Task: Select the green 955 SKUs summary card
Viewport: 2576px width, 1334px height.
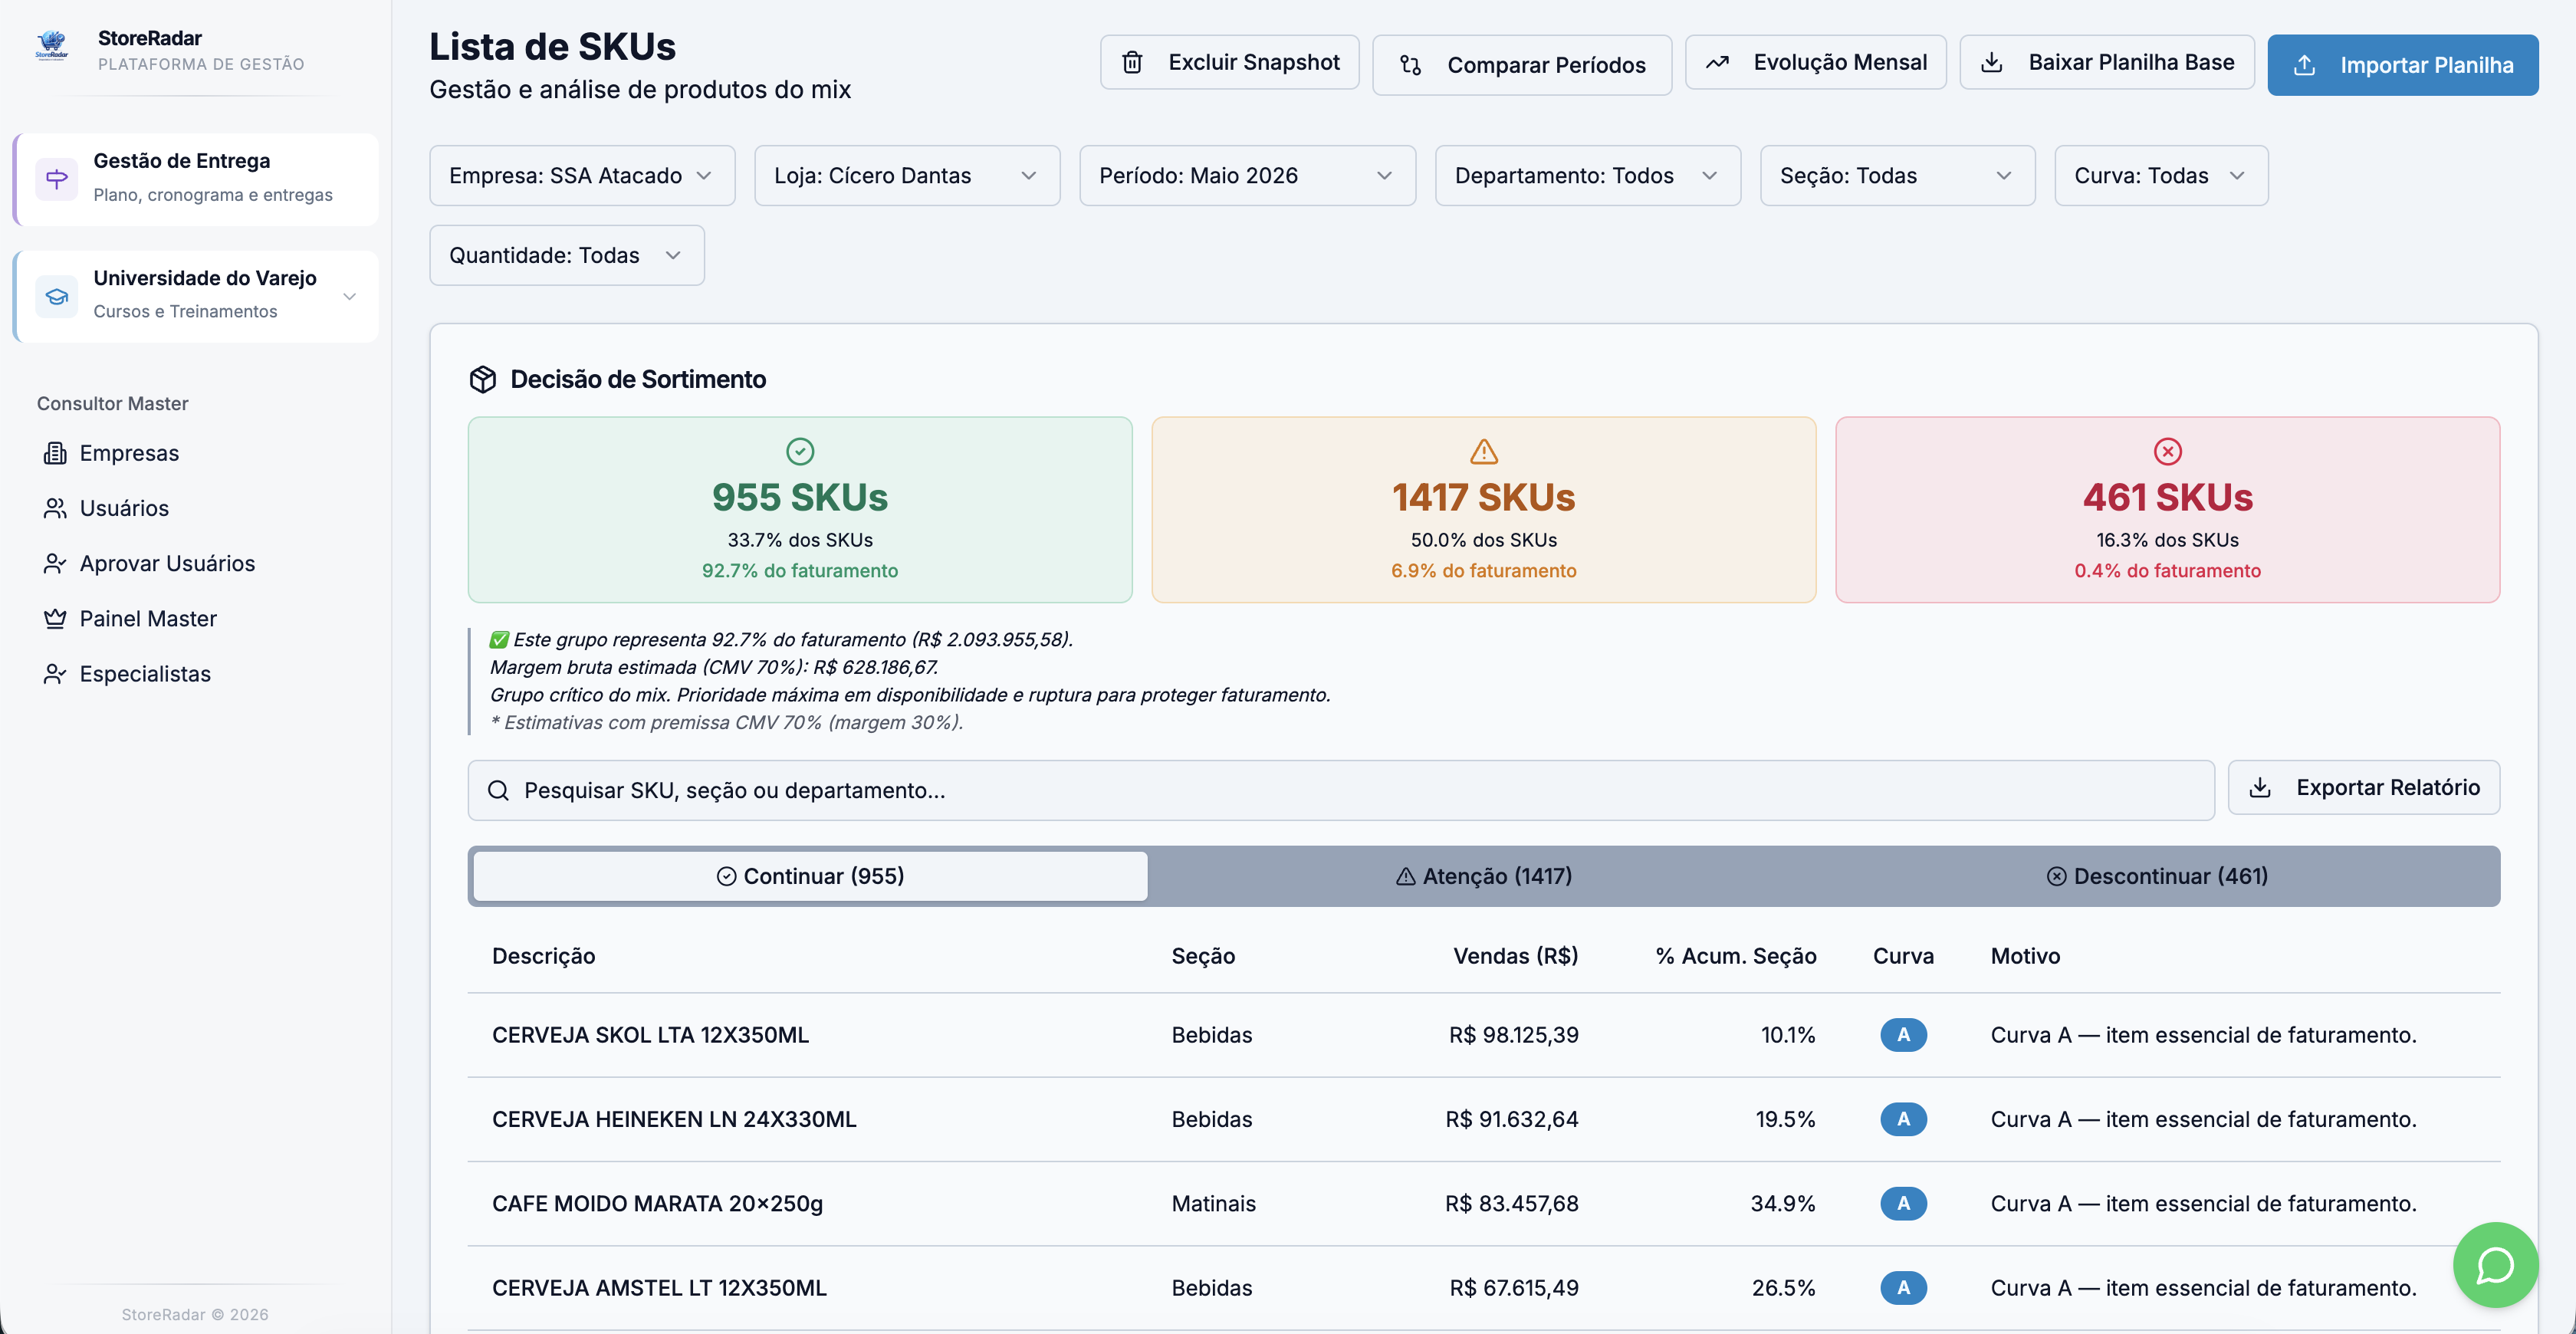Action: (800, 510)
